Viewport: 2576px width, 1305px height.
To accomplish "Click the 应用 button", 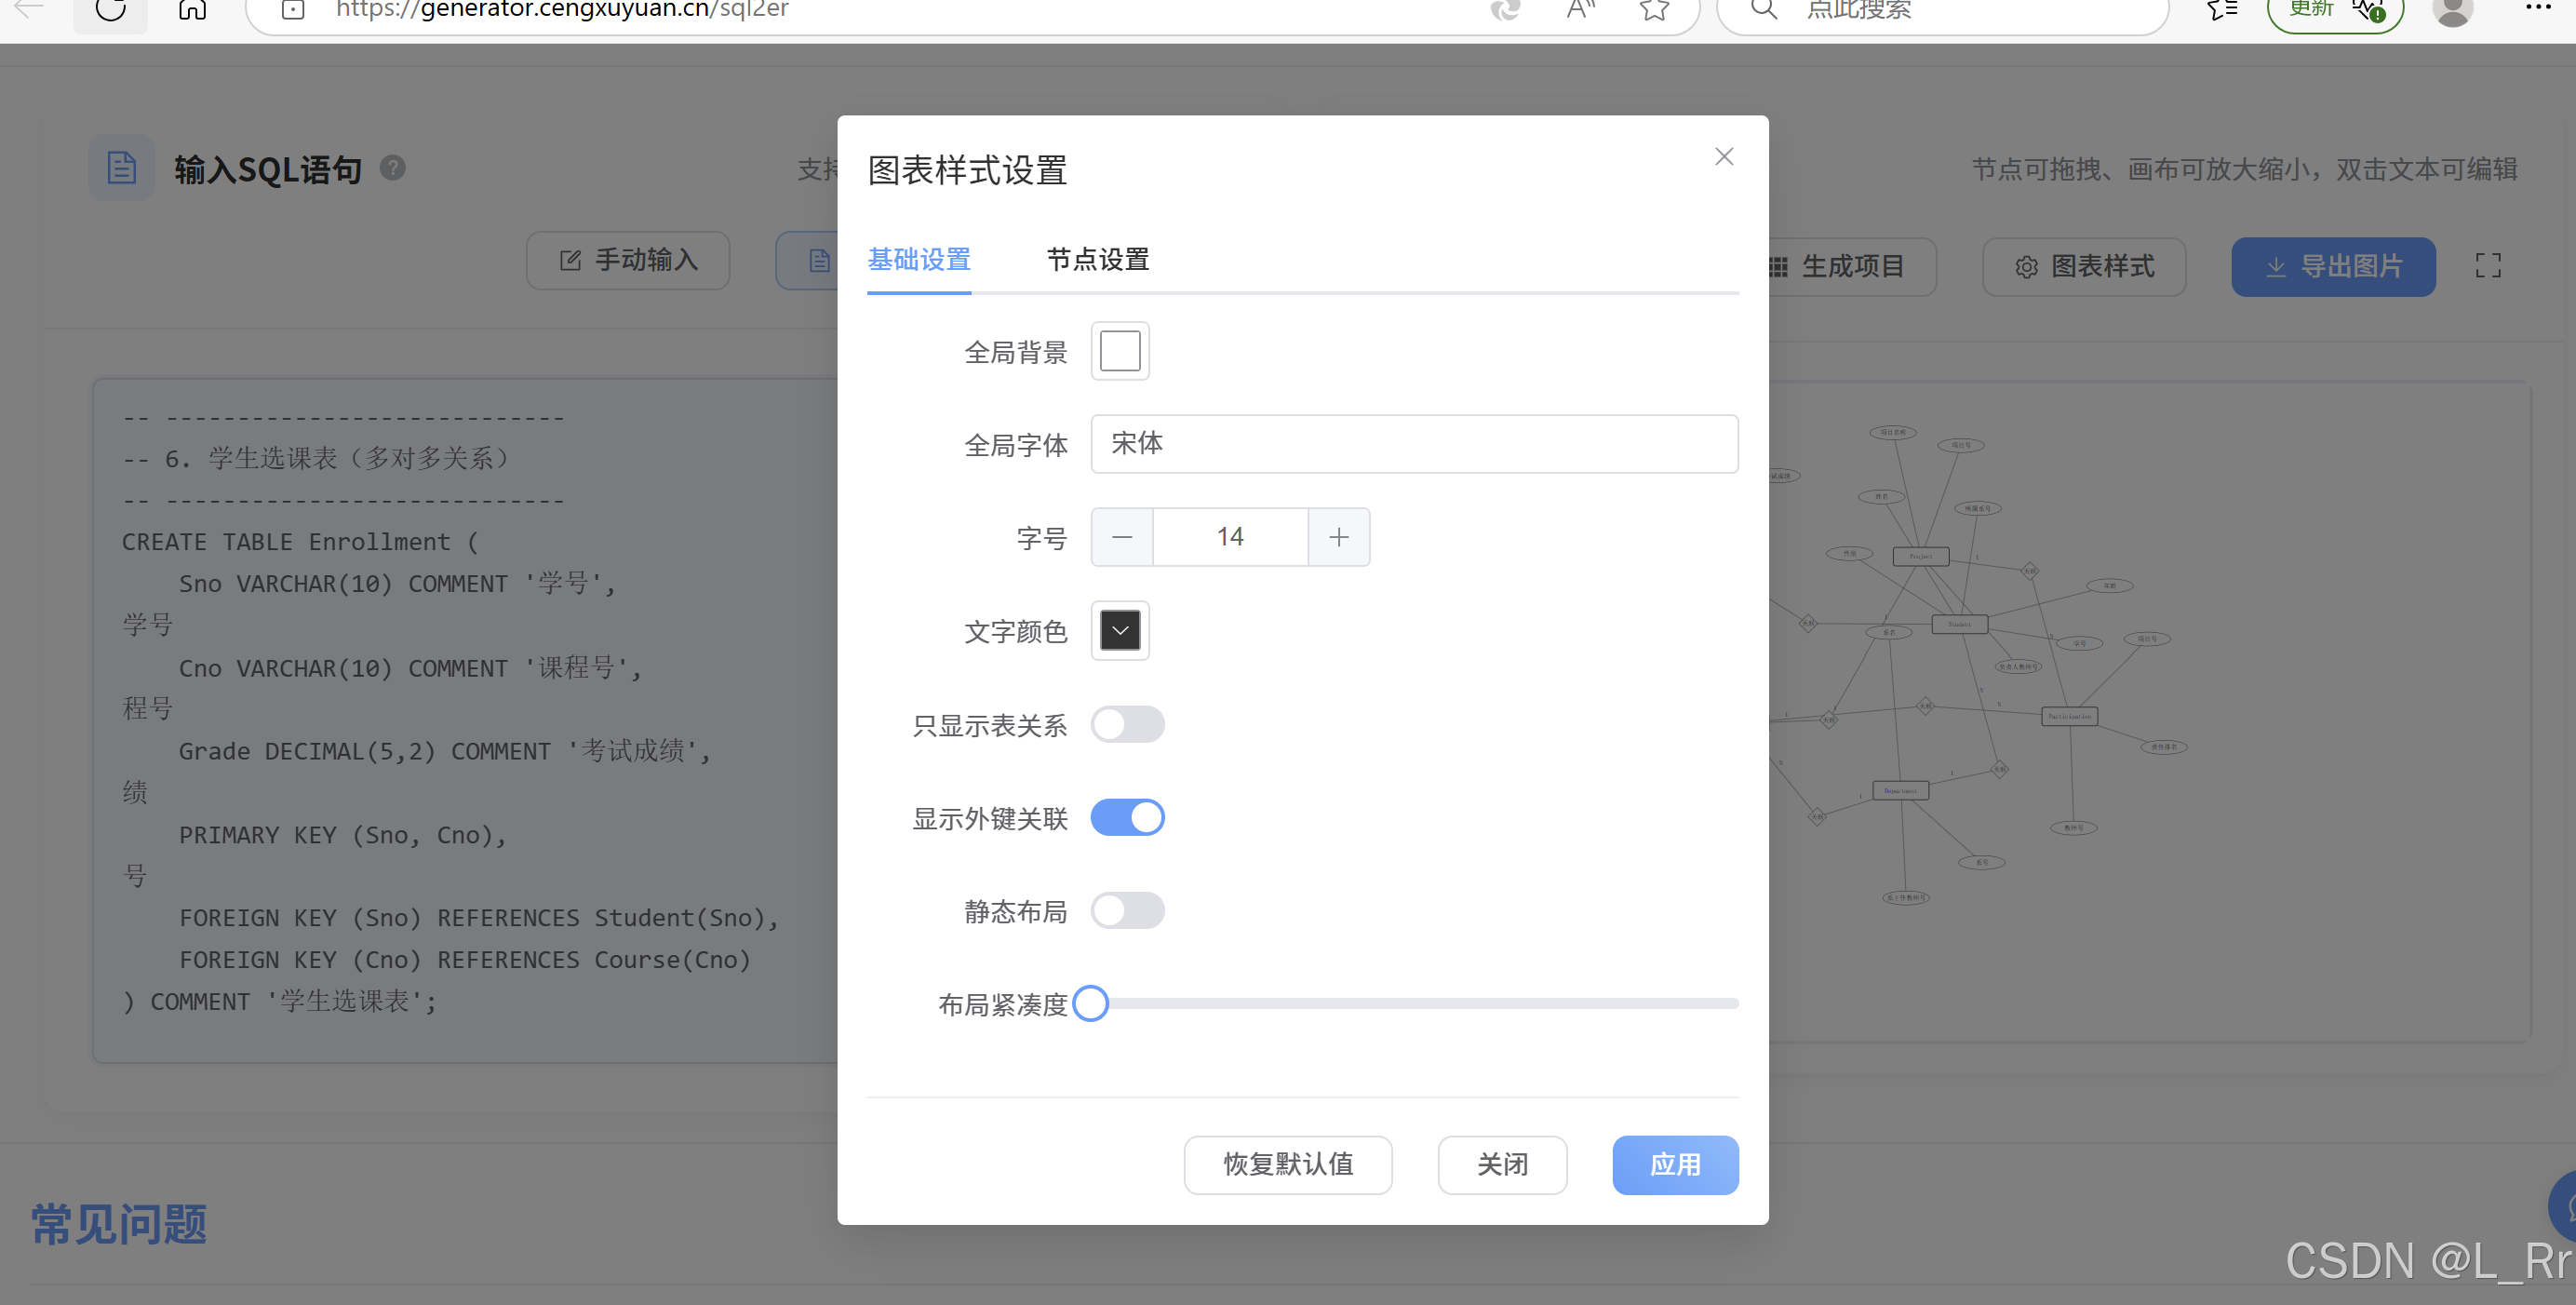I will pos(1674,1165).
